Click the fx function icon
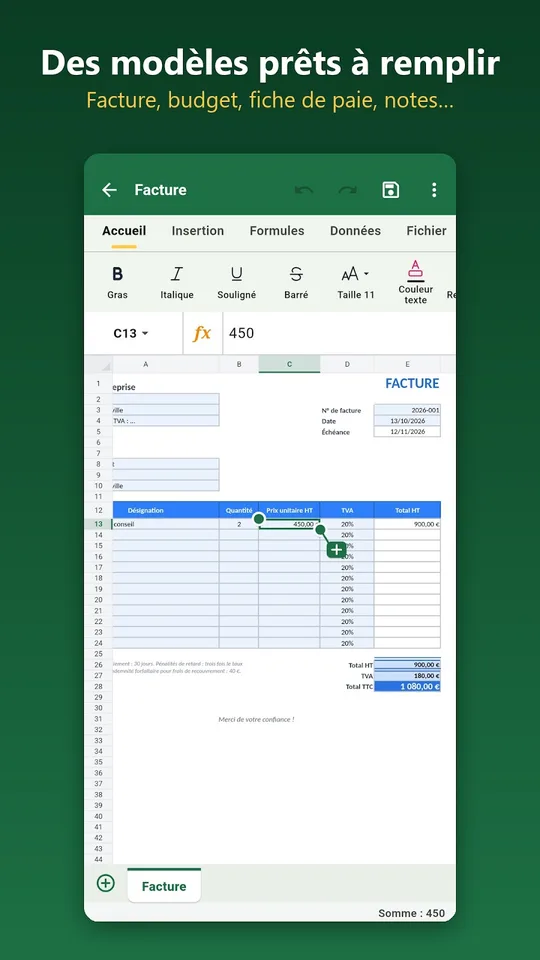This screenshot has height=960, width=540. coord(202,333)
